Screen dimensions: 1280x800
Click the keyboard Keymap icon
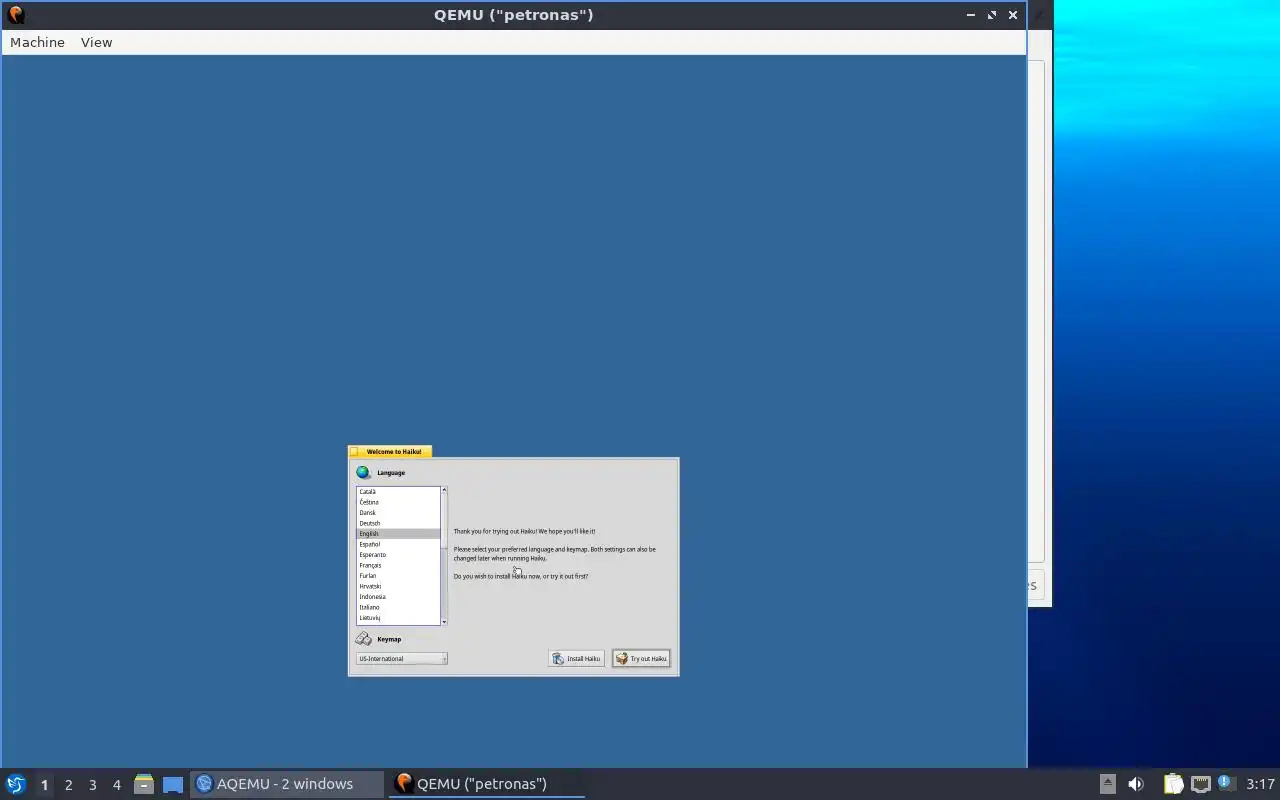pos(364,639)
